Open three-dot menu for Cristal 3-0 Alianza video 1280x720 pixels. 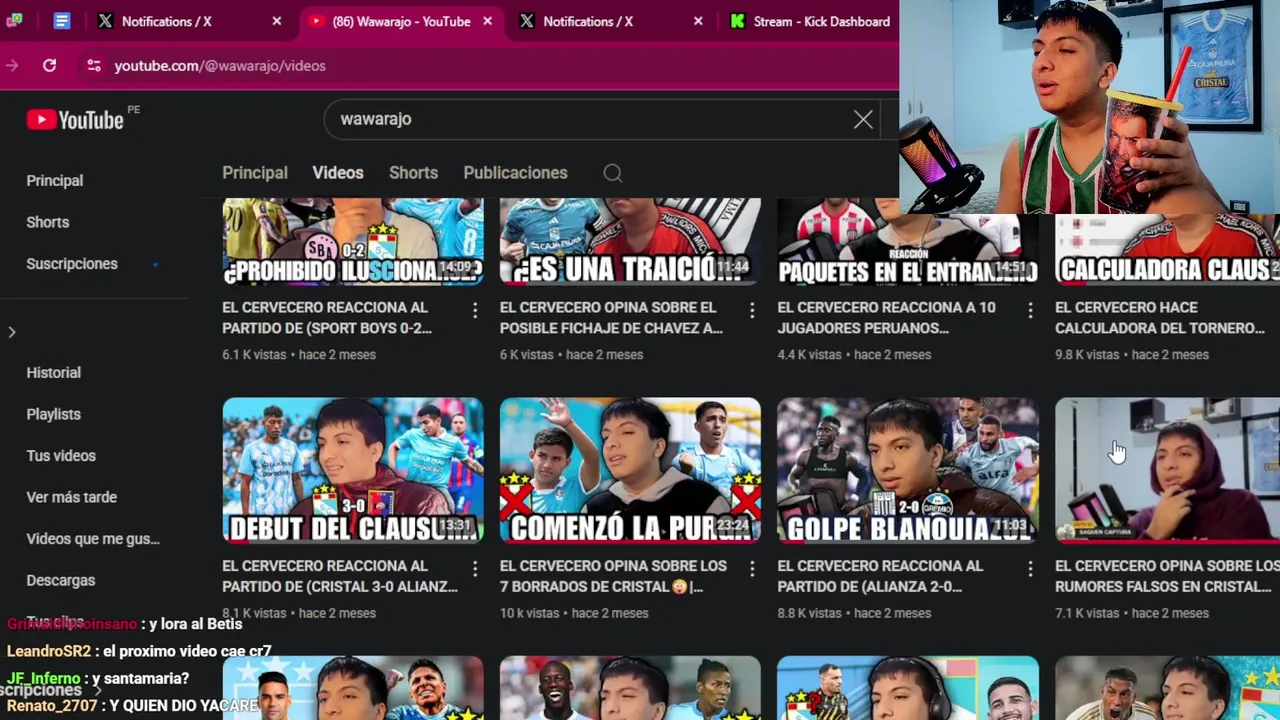click(x=475, y=569)
